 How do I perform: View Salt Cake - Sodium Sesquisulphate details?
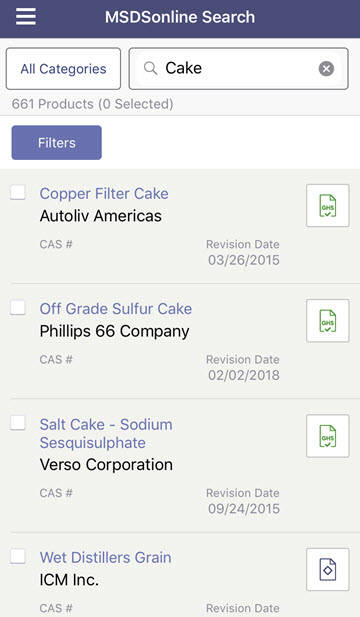coord(106,434)
